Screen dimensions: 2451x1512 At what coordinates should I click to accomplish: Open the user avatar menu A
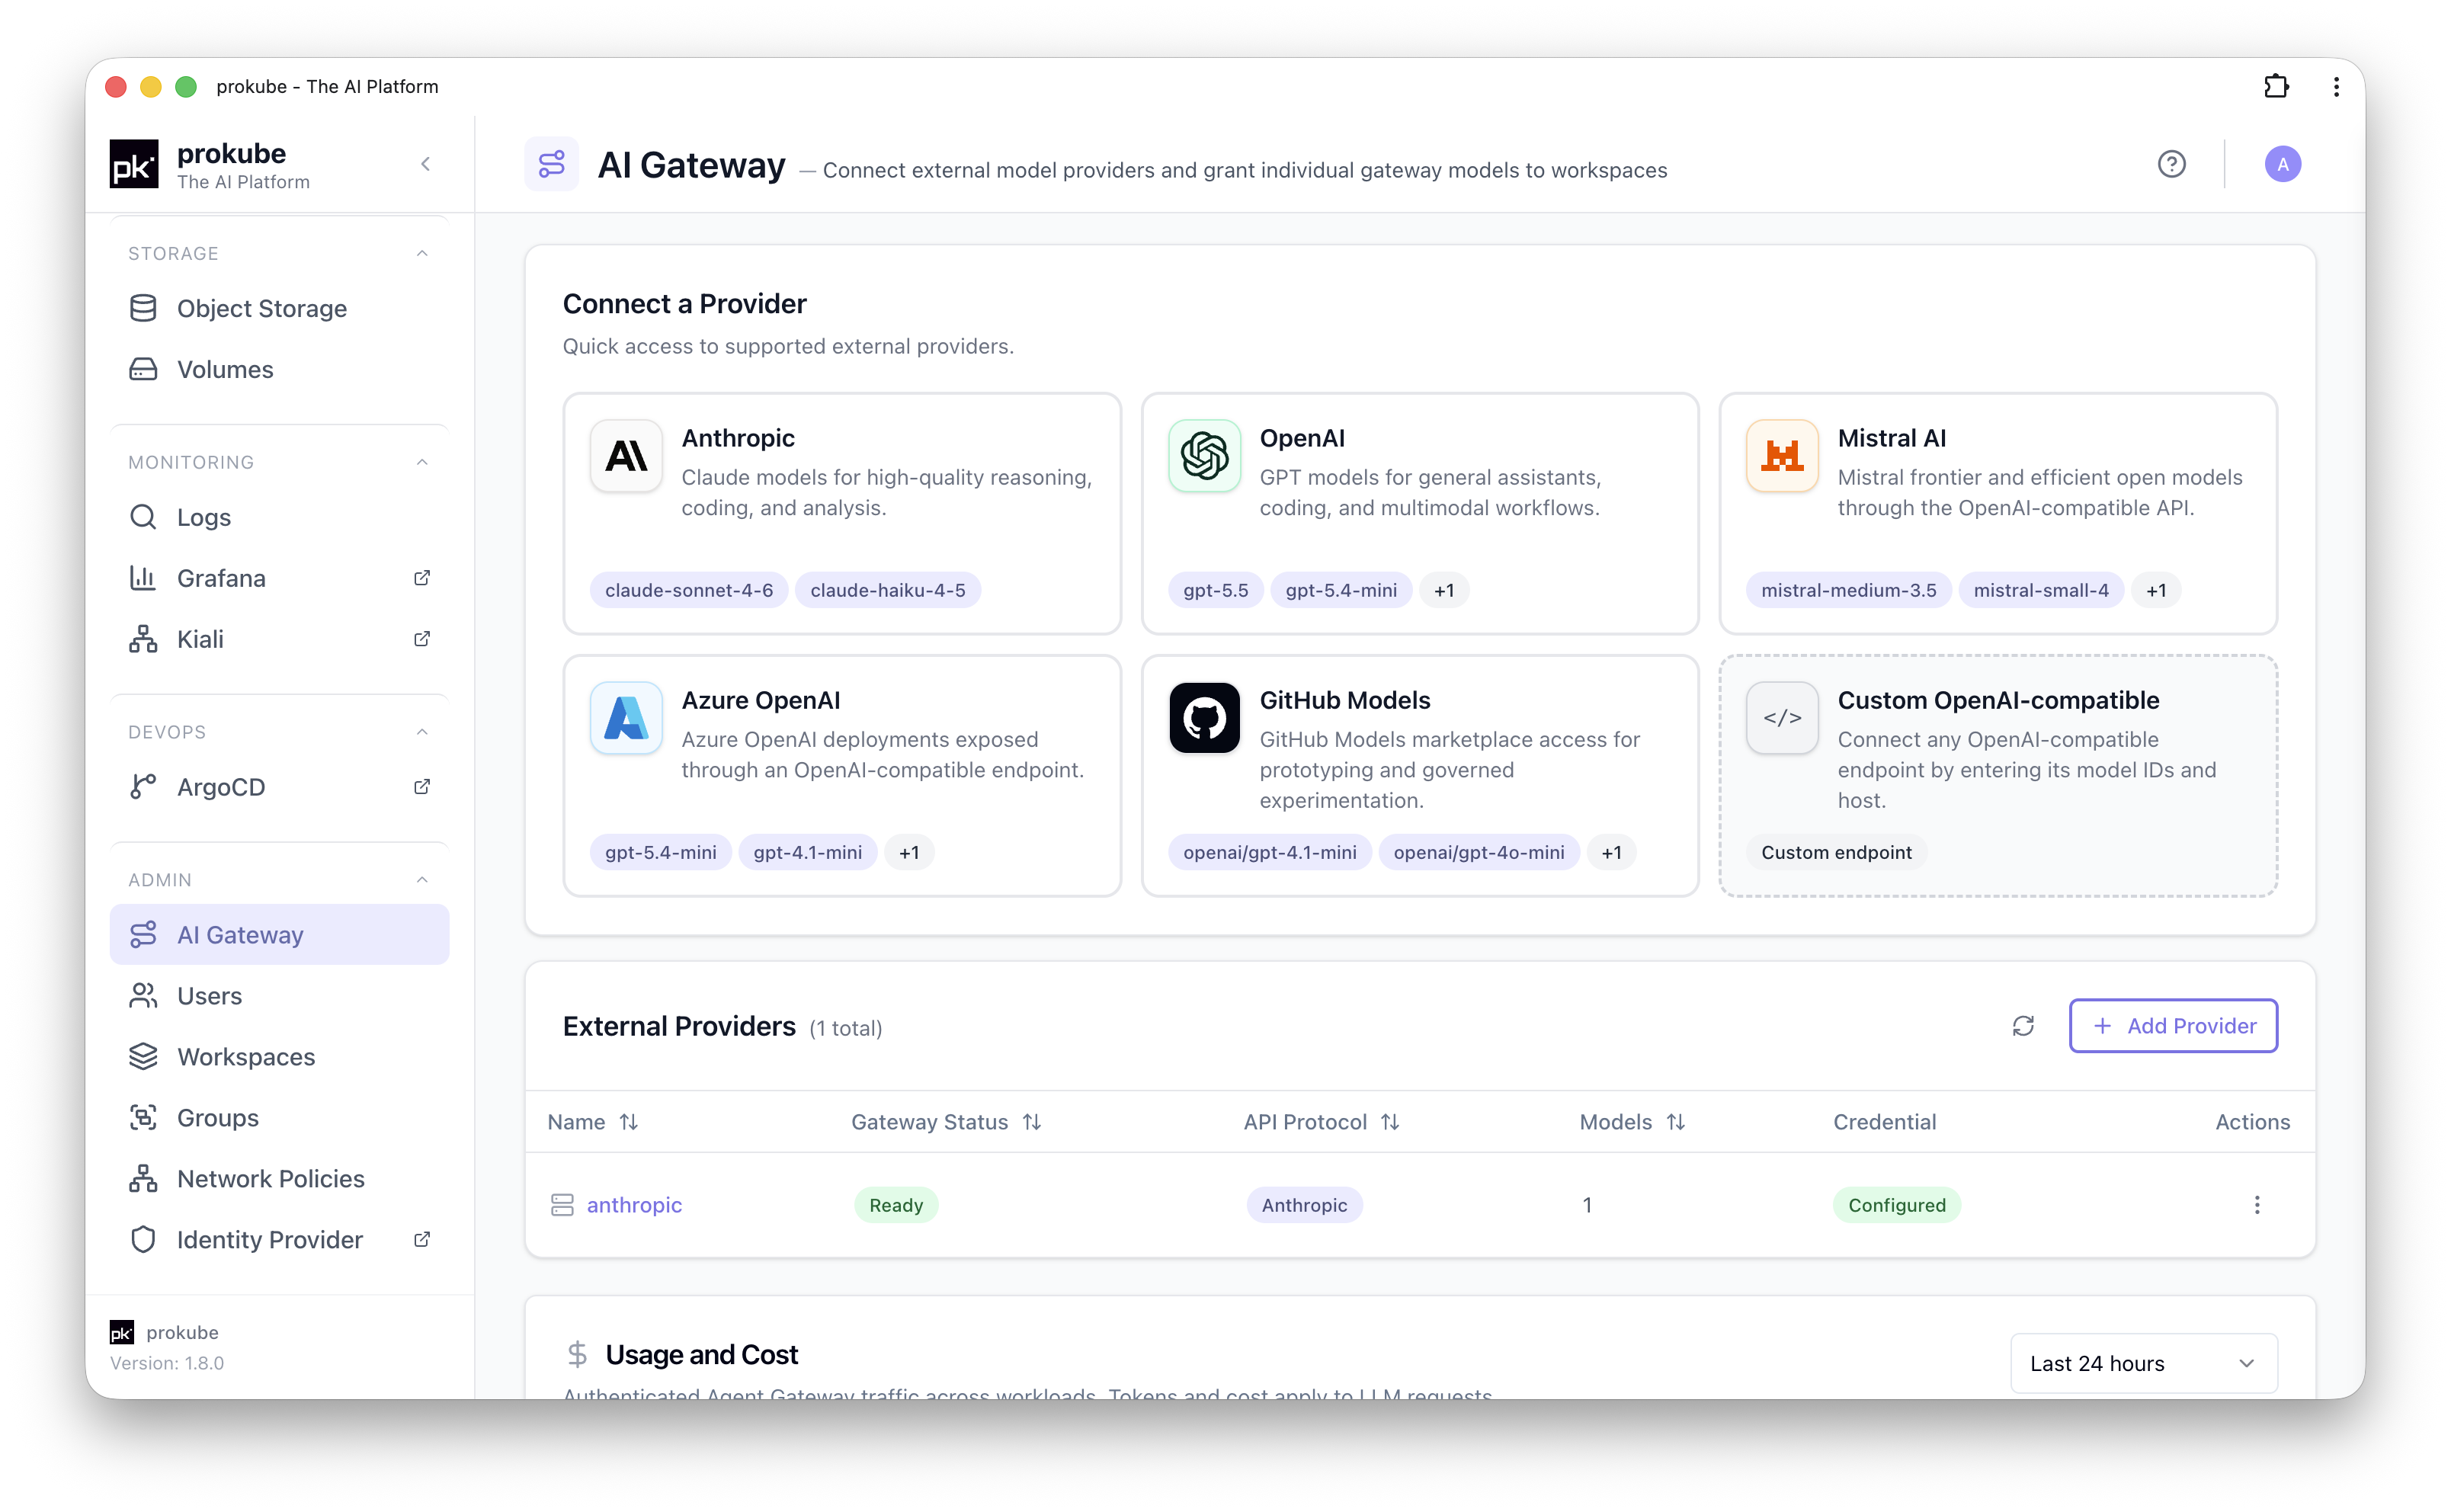click(x=2283, y=164)
